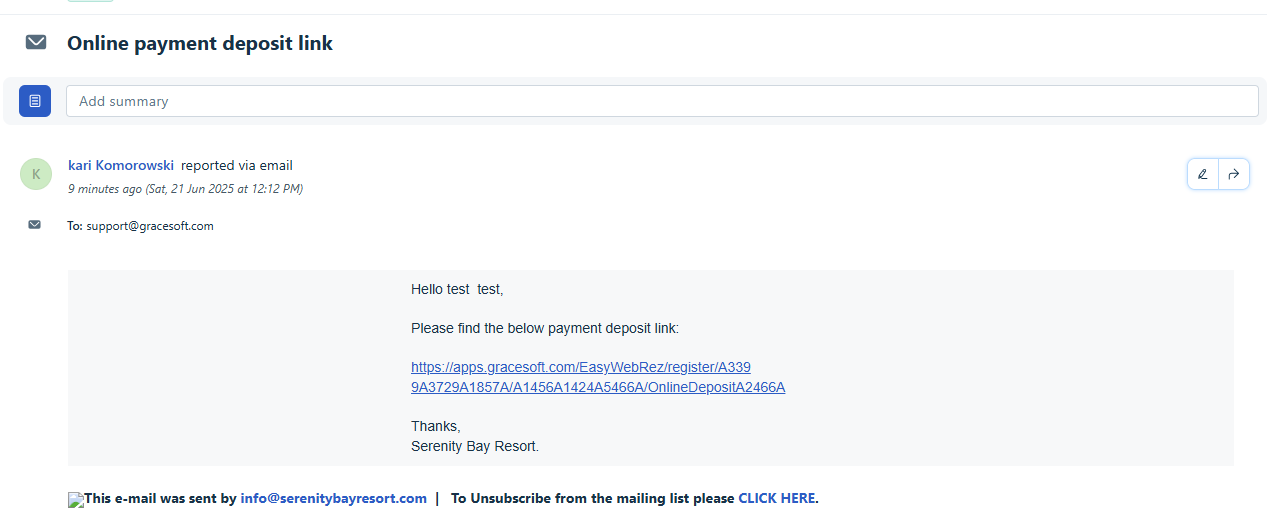Viewport: 1267px width, 529px height.
Task: Click the small envelope icon beside To:
Action: (35, 225)
